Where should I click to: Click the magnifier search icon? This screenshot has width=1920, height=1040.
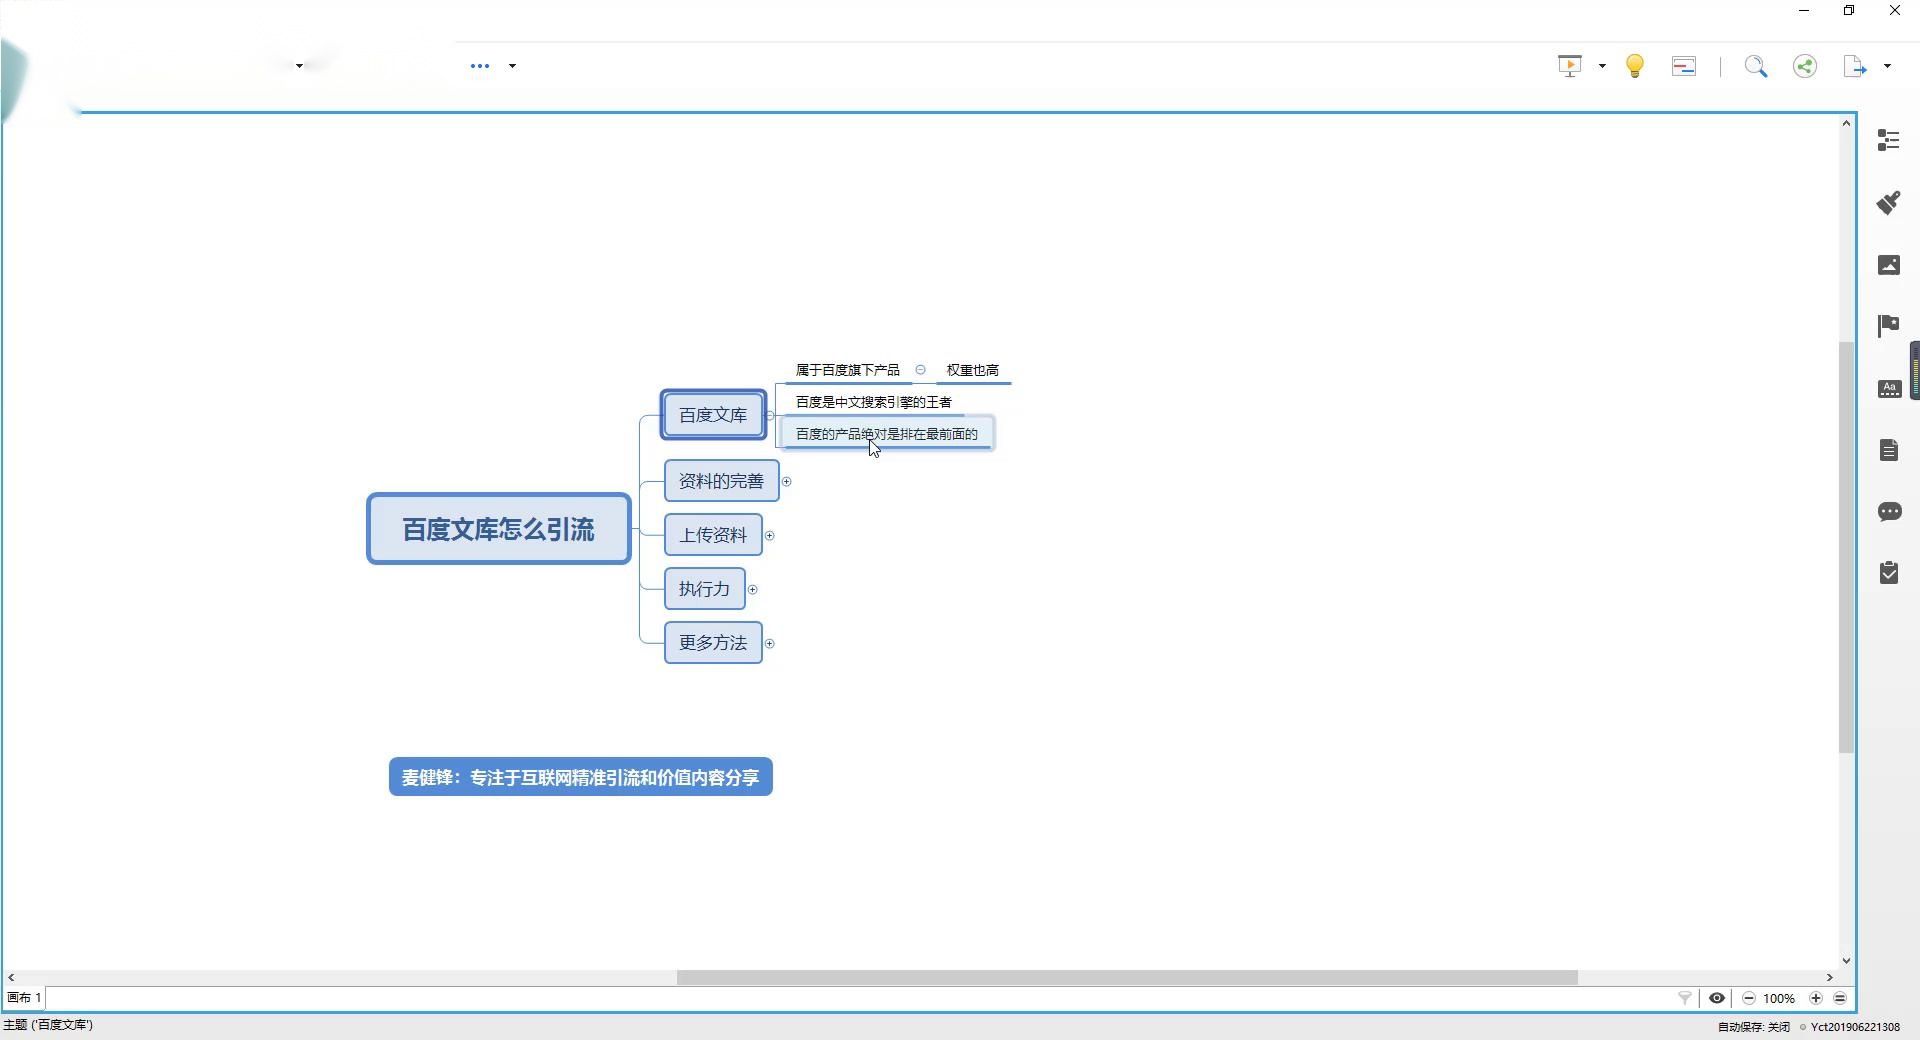point(1756,66)
